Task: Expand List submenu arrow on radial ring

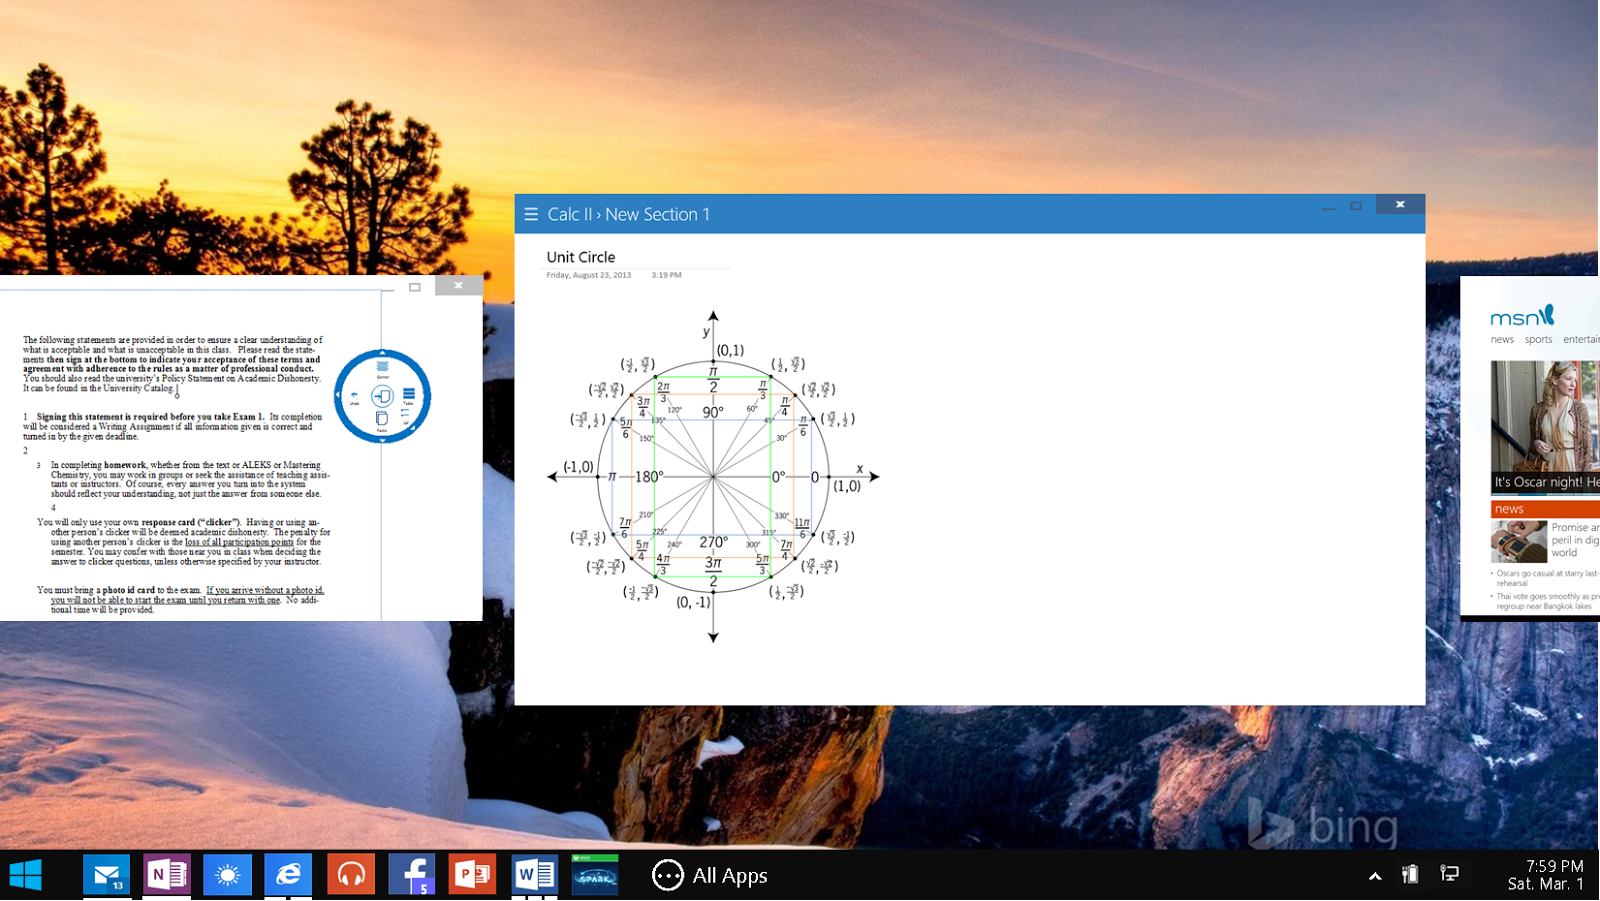Action: tap(412, 428)
